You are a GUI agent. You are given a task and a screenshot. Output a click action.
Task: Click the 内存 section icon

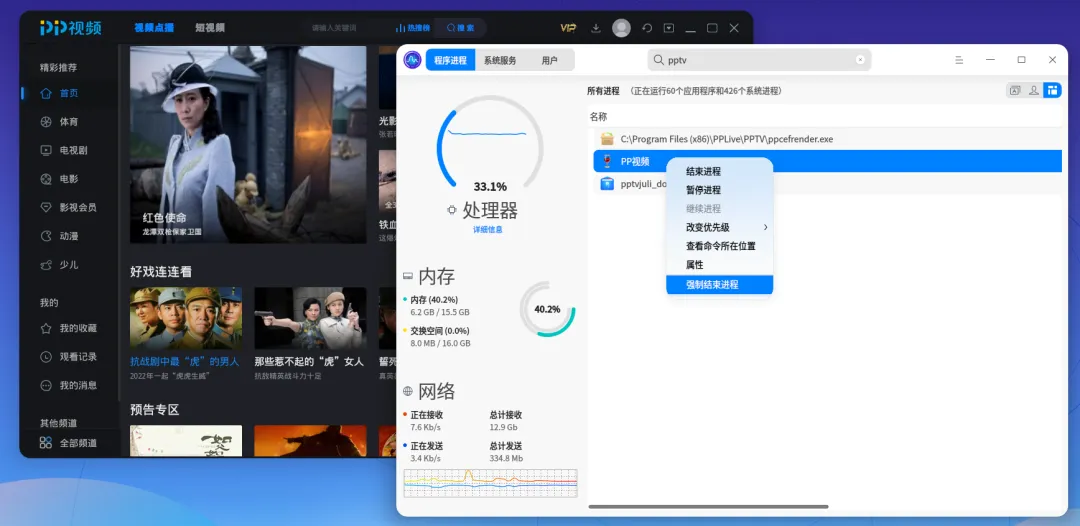(408, 276)
